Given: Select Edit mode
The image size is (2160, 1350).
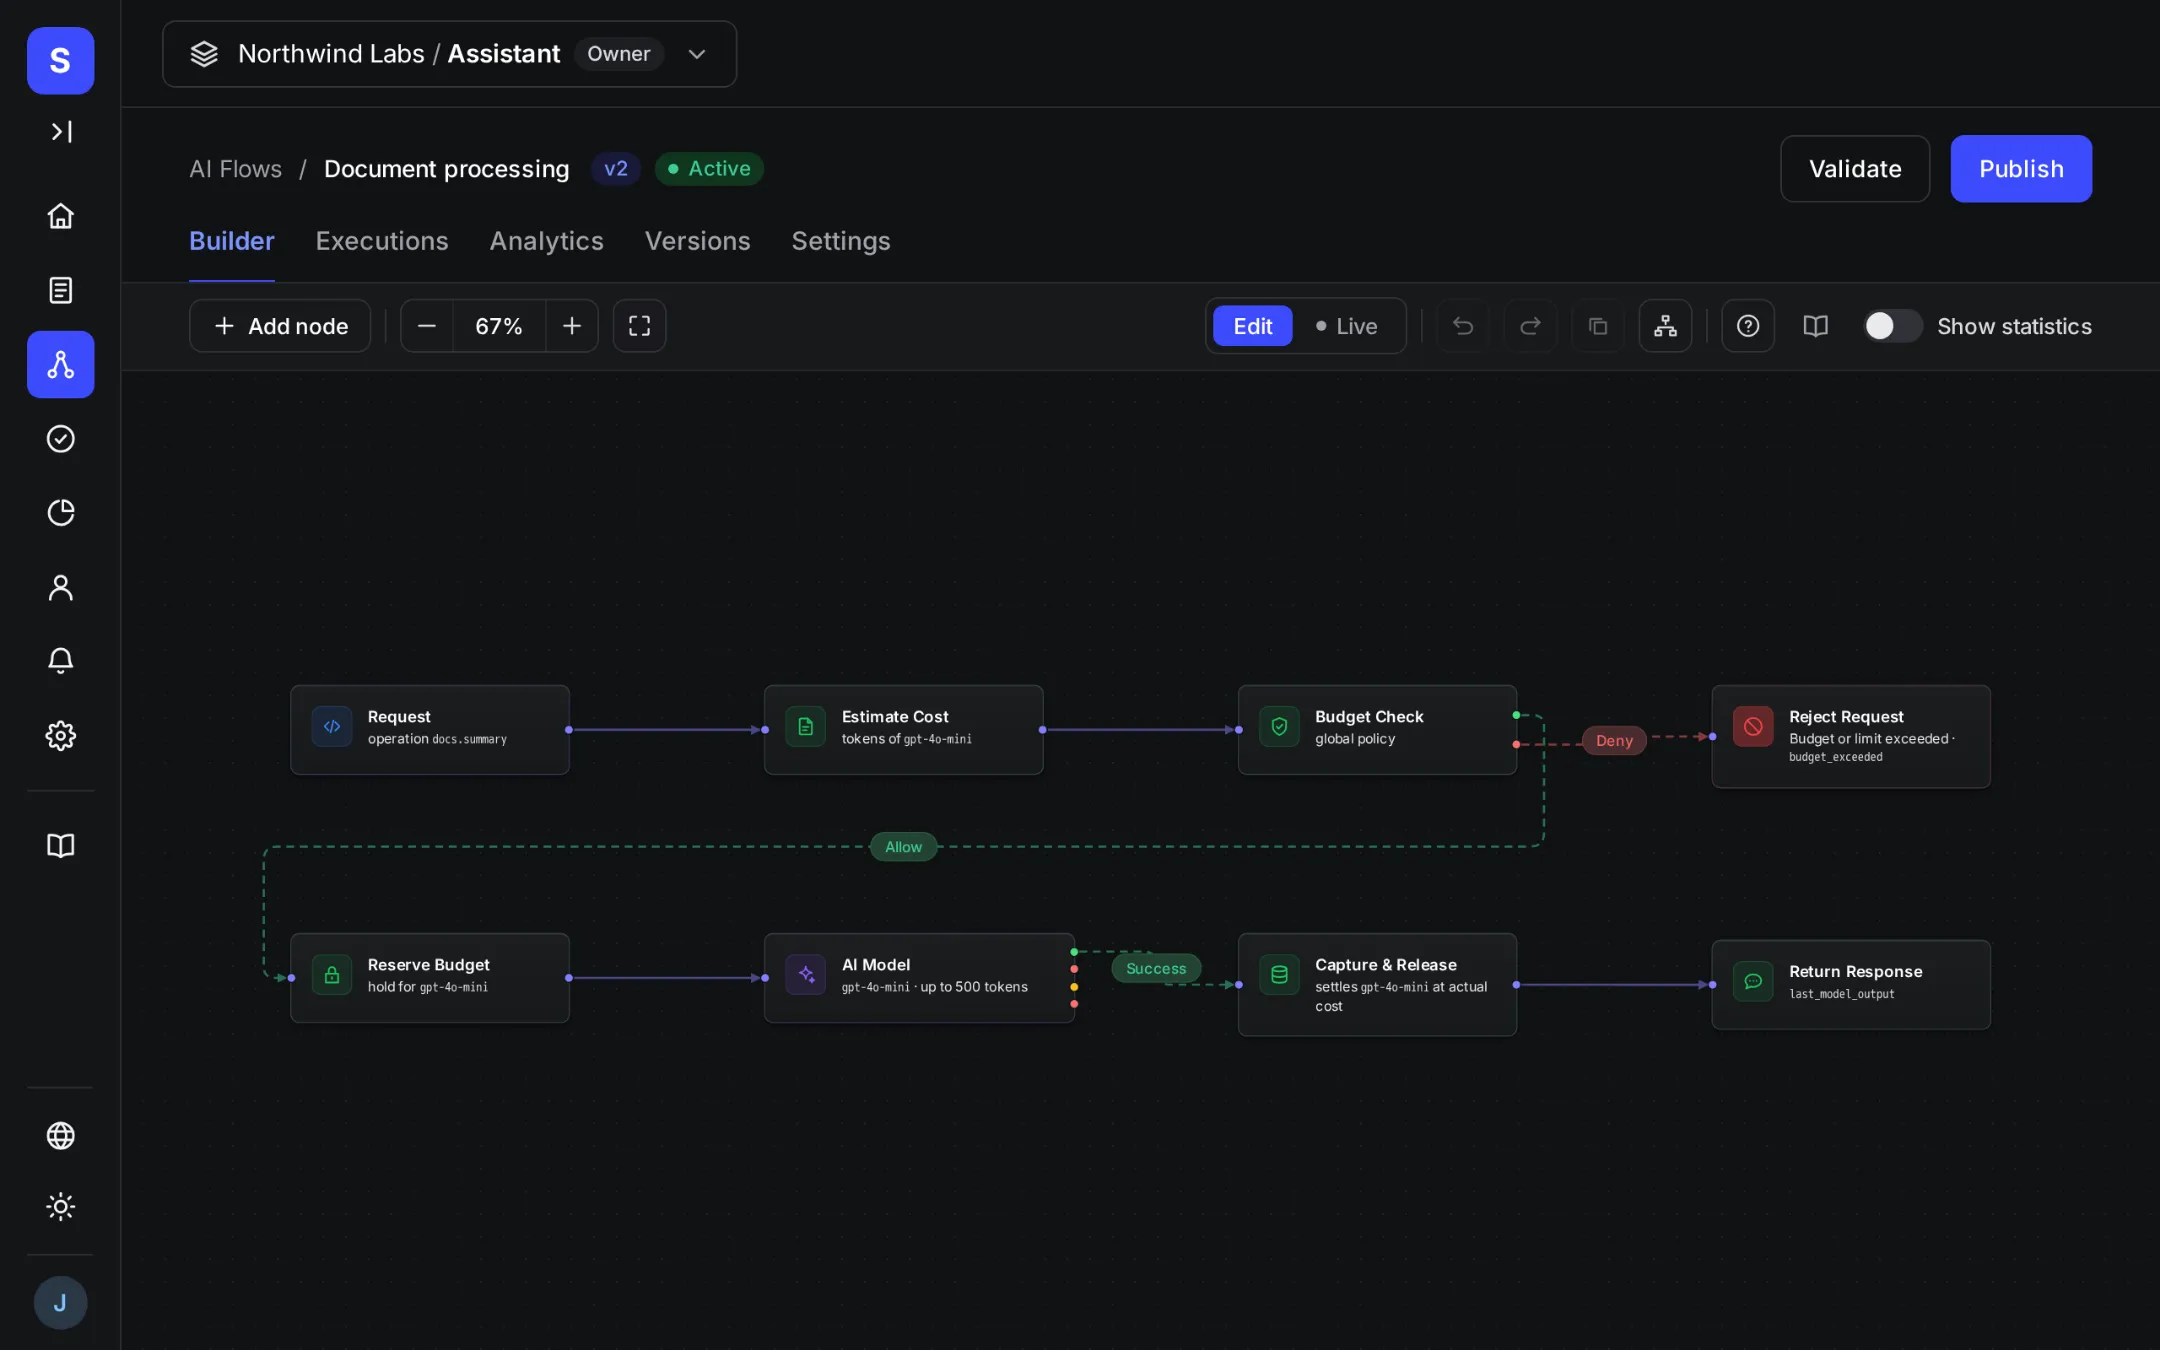Looking at the screenshot, I should (x=1253, y=326).
